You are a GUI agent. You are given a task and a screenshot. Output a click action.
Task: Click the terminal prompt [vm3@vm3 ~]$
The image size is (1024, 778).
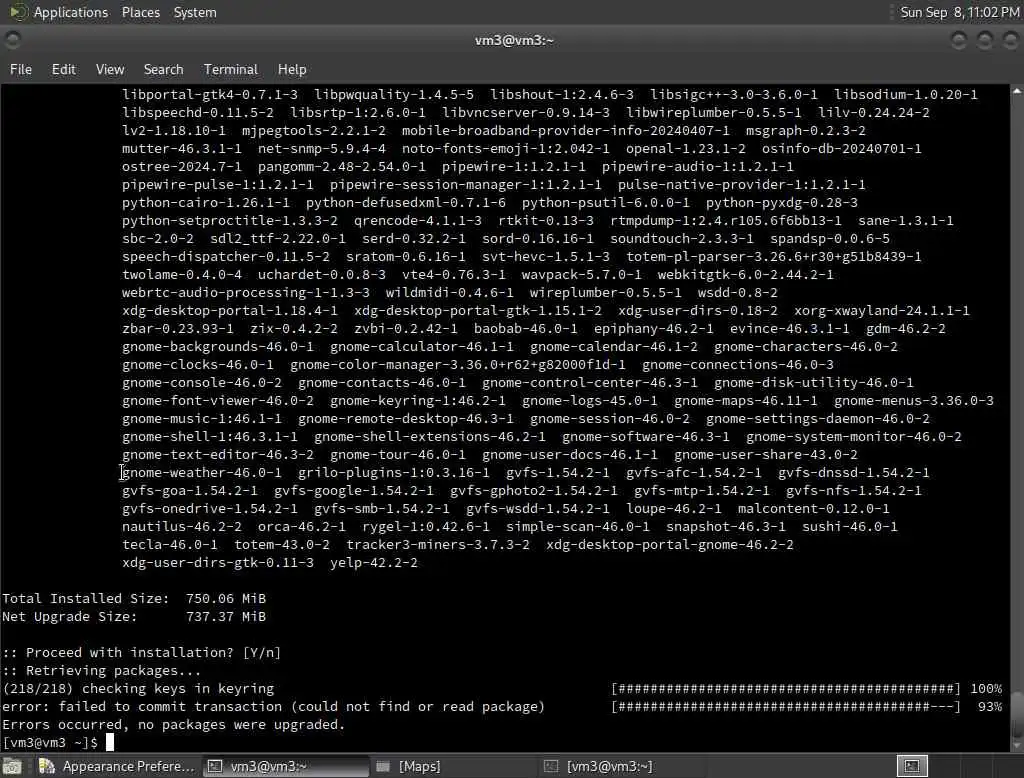(50, 743)
